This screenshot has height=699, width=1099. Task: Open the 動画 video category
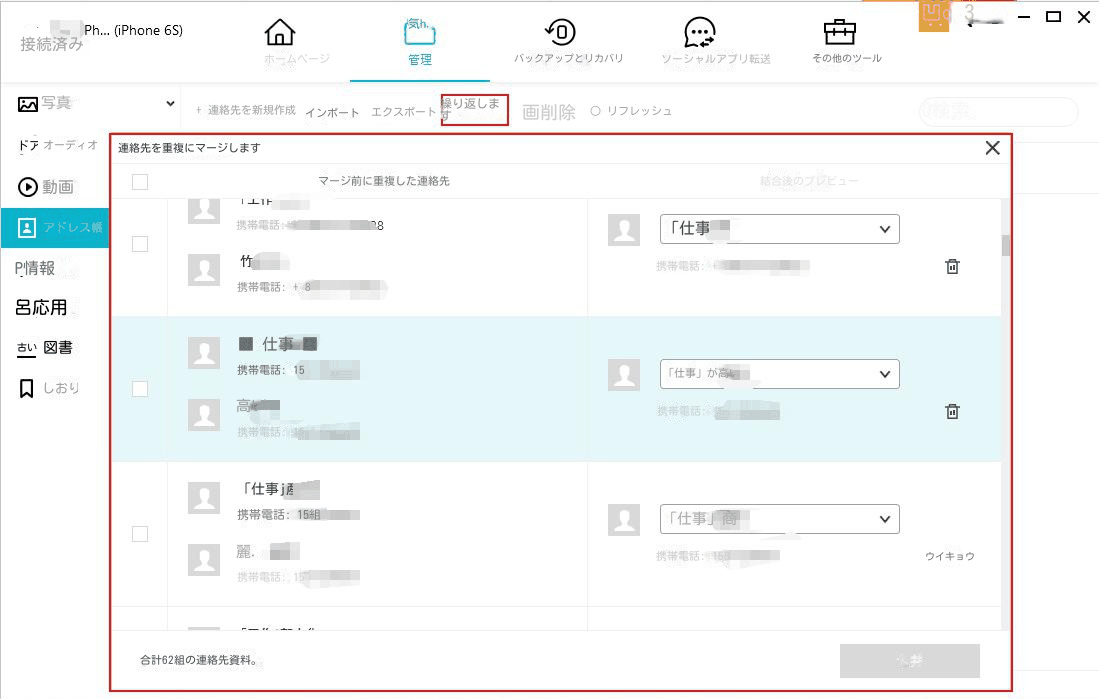pos(46,186)
